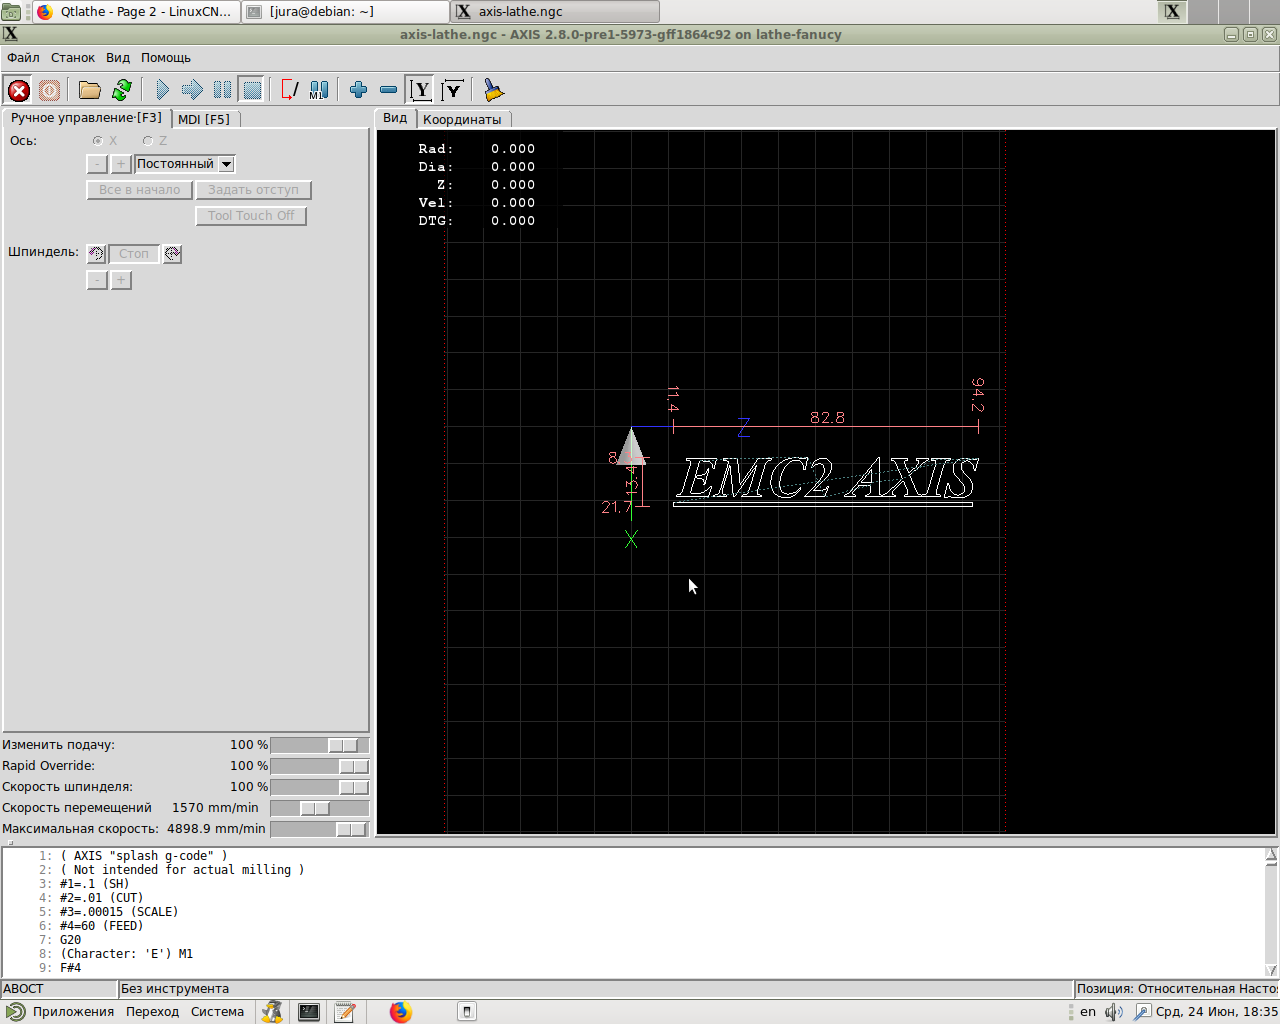The height and width of the screenshot is (1024, 1280).
Task: Reload the current file with green arrows
Action: click(122, 90)
